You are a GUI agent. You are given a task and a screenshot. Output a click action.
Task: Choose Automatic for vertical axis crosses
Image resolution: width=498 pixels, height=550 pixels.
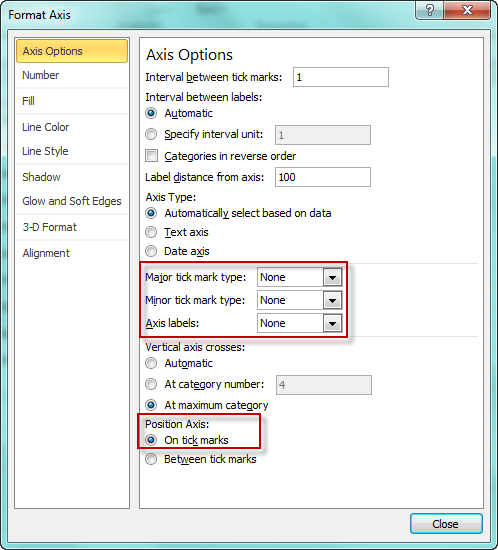pyautogui.click(x=151, y=363)
